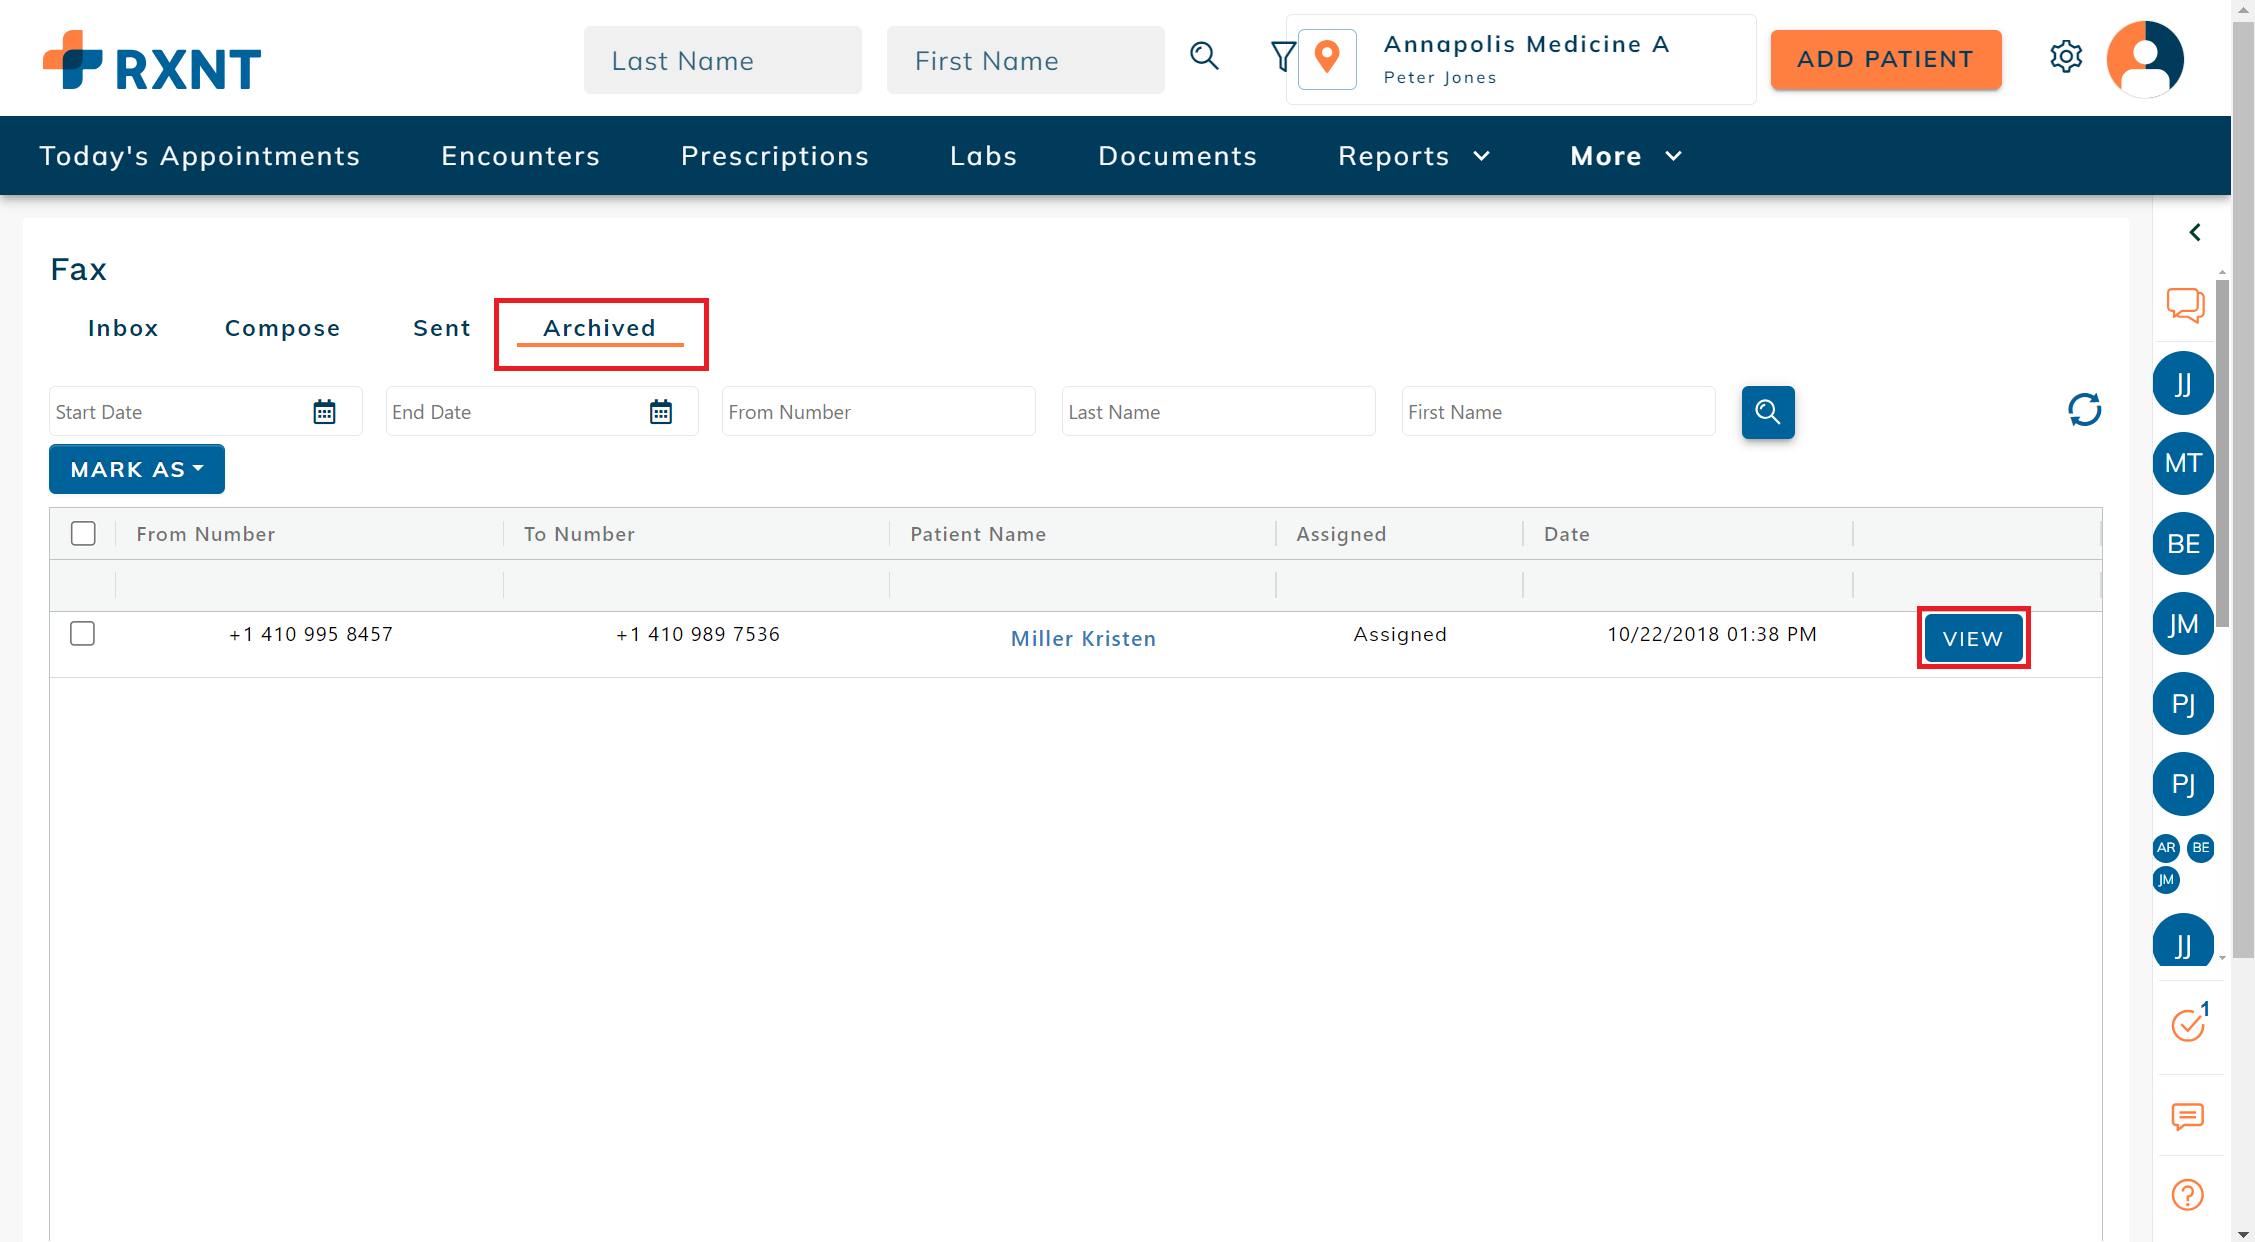Open the Miller Kristen patient link

(x=1083, y=639)
